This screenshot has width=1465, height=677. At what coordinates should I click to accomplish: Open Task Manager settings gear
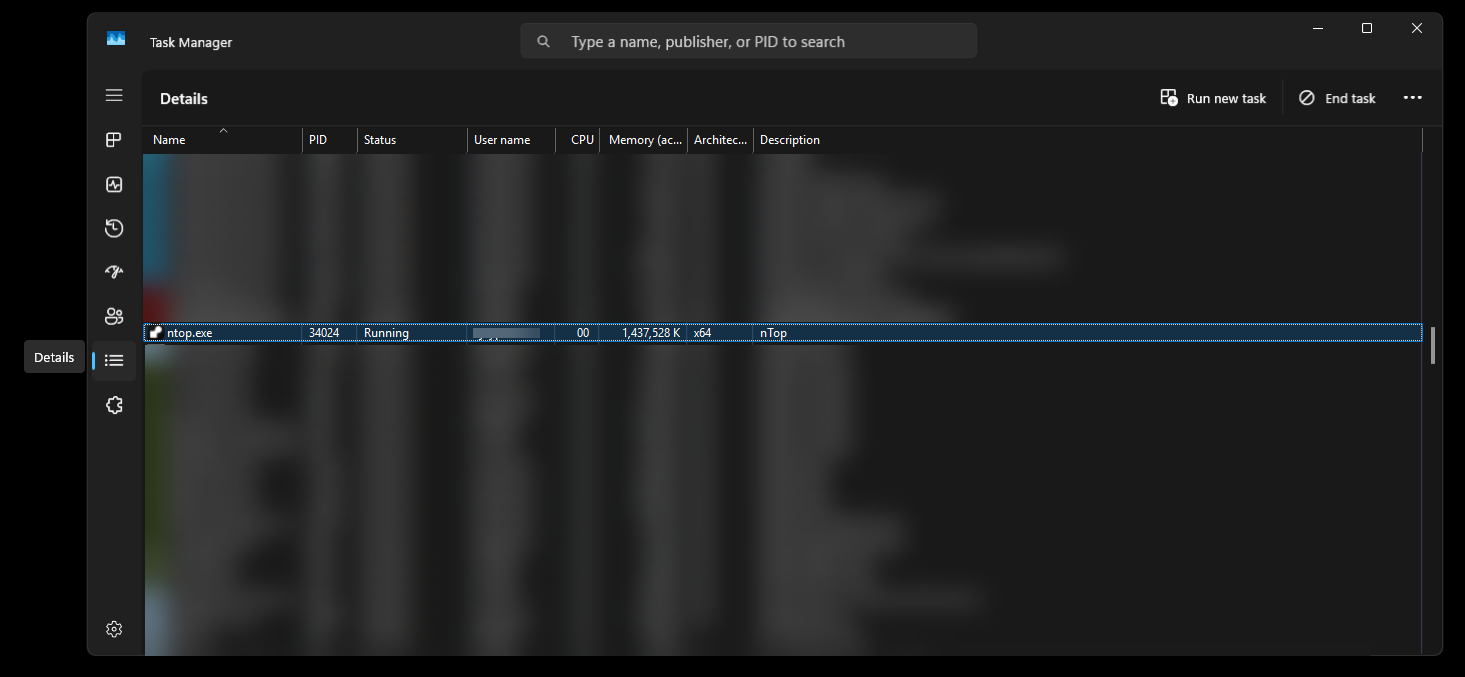pyautogui.click(x=114, y=629)
